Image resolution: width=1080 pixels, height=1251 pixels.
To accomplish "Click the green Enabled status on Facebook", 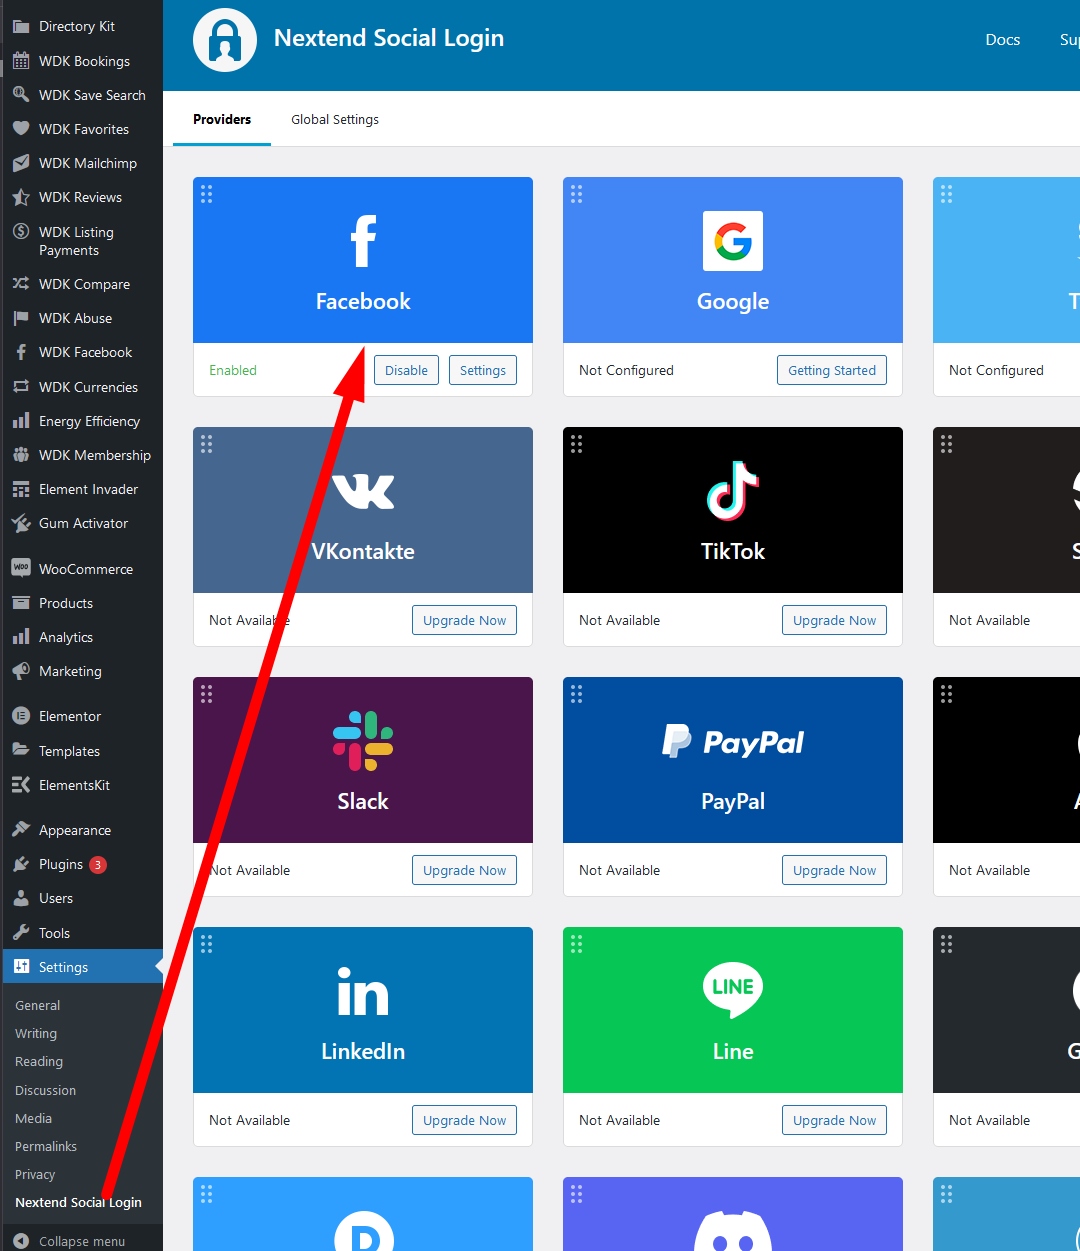I will tap(233, 370).
